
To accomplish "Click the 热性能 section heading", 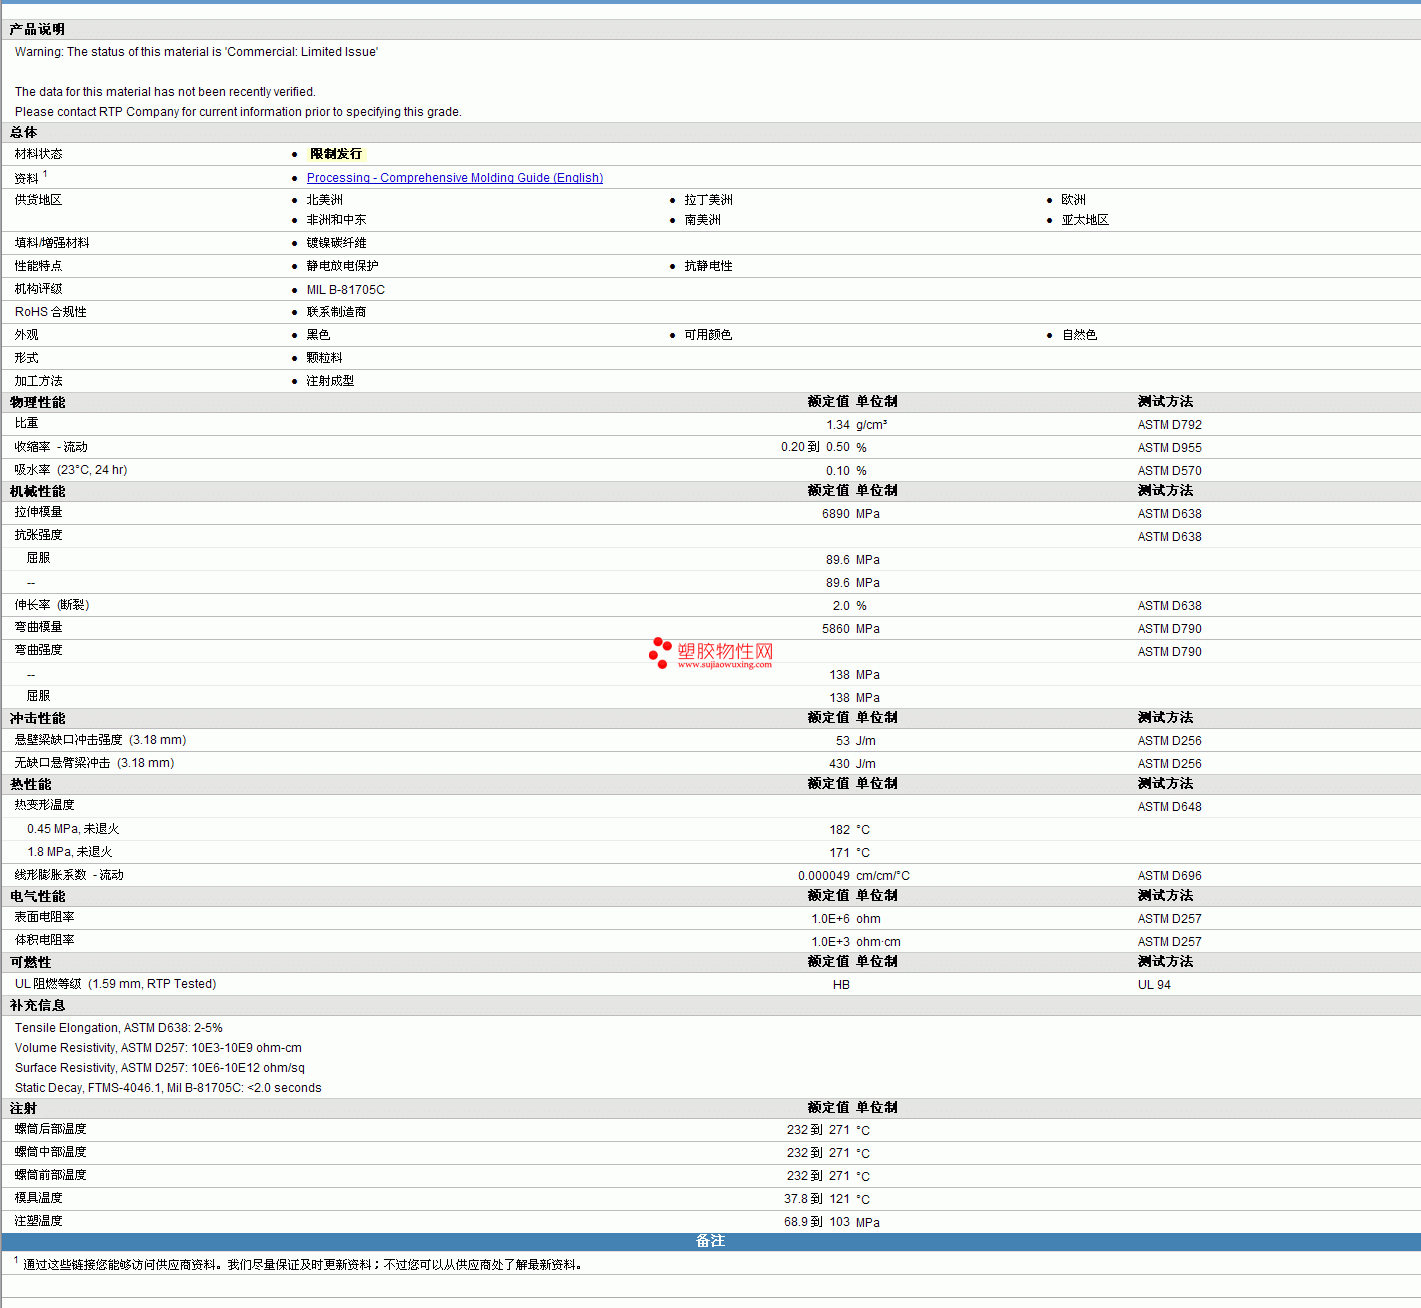I will [x=31, y=784].
